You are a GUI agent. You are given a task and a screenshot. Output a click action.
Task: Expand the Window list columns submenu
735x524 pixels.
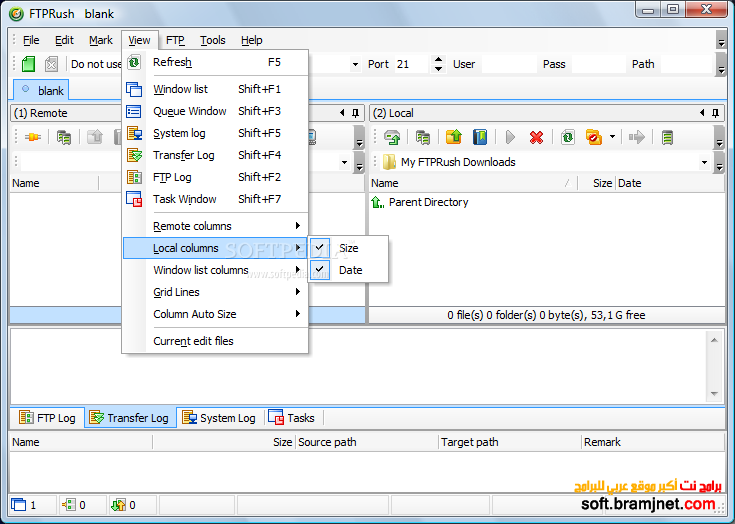(298, 269)
